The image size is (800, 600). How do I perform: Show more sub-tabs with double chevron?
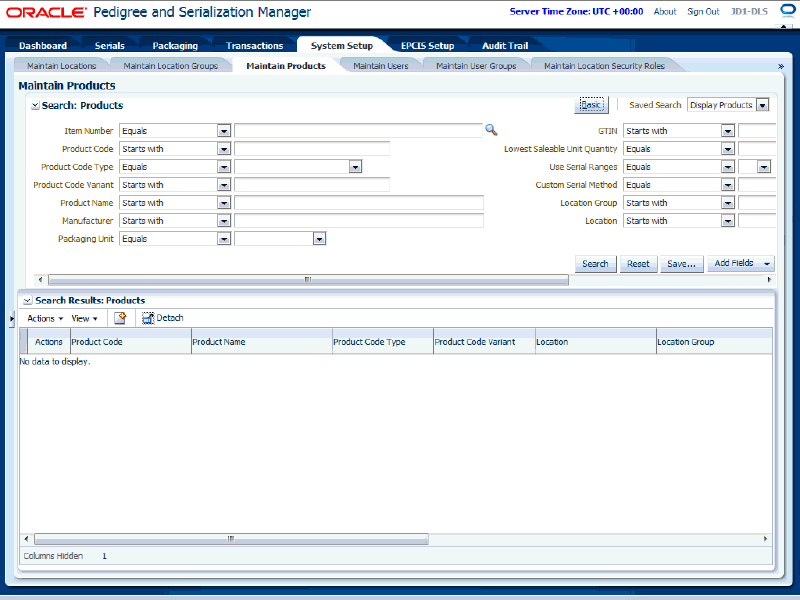pyautogui.click(x=781, y=66)
